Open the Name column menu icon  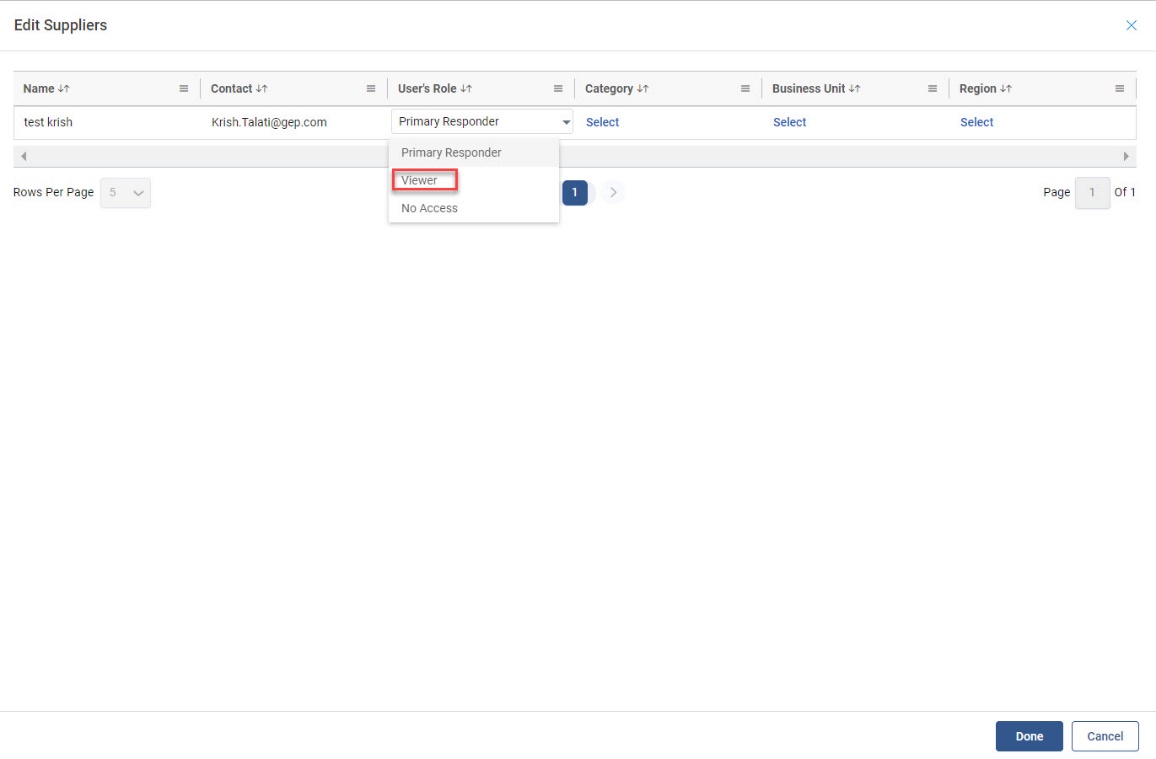183,89
